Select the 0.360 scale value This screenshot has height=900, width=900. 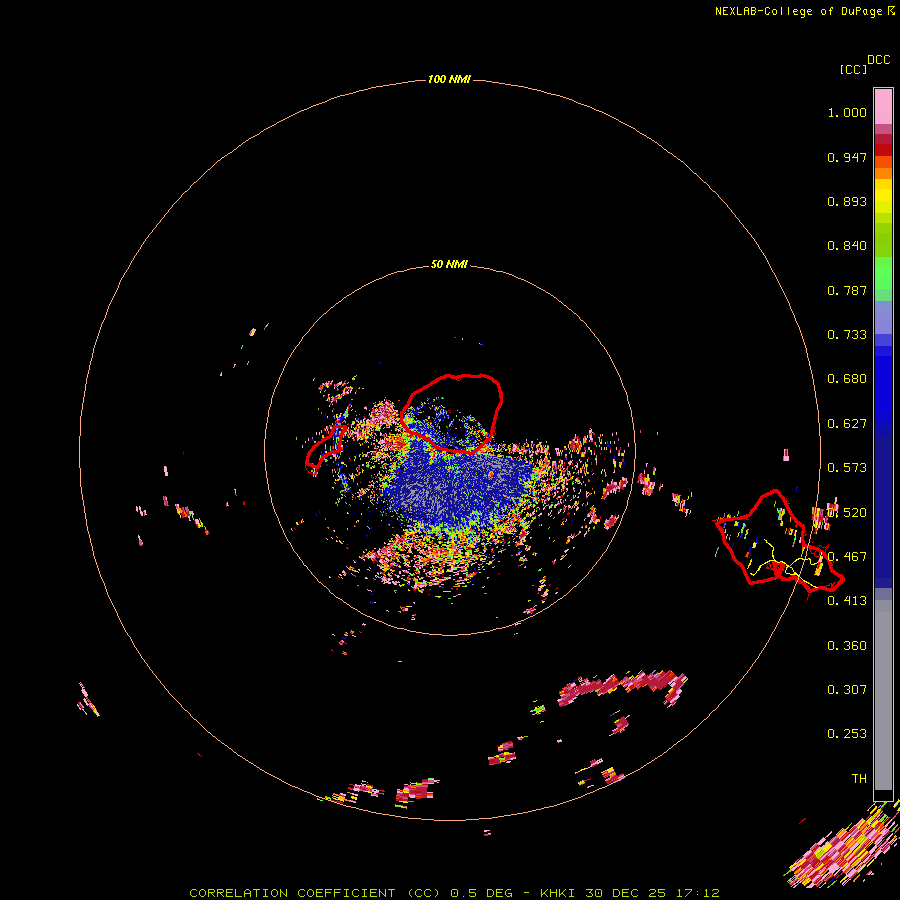coord(847,646)
